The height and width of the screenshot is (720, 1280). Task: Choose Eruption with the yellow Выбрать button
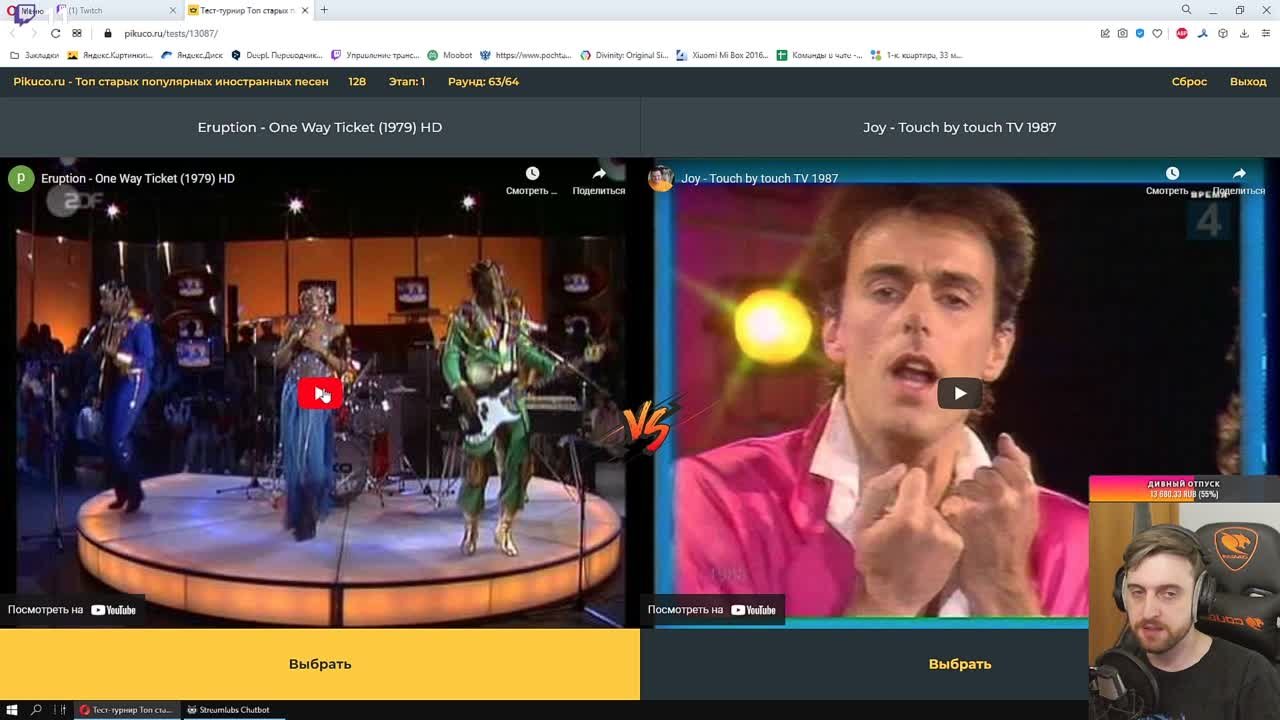pyautogui.click(x=320, y=664)
